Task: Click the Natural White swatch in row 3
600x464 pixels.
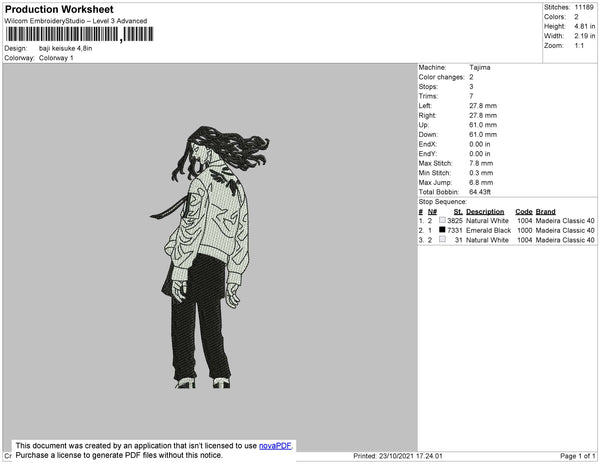Action: click(442, 239)
